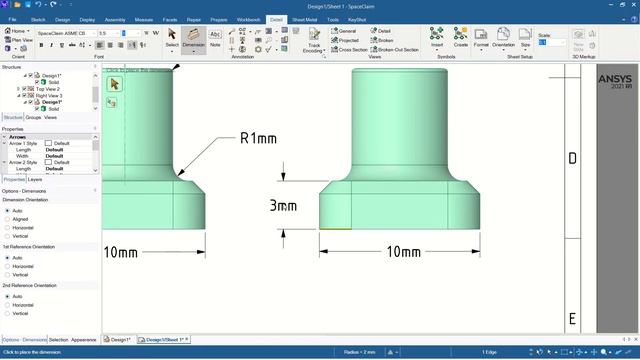Switch to Sketch ribbon tab
Viewport: 640px width, 360px height.
[x=38, y=20]
